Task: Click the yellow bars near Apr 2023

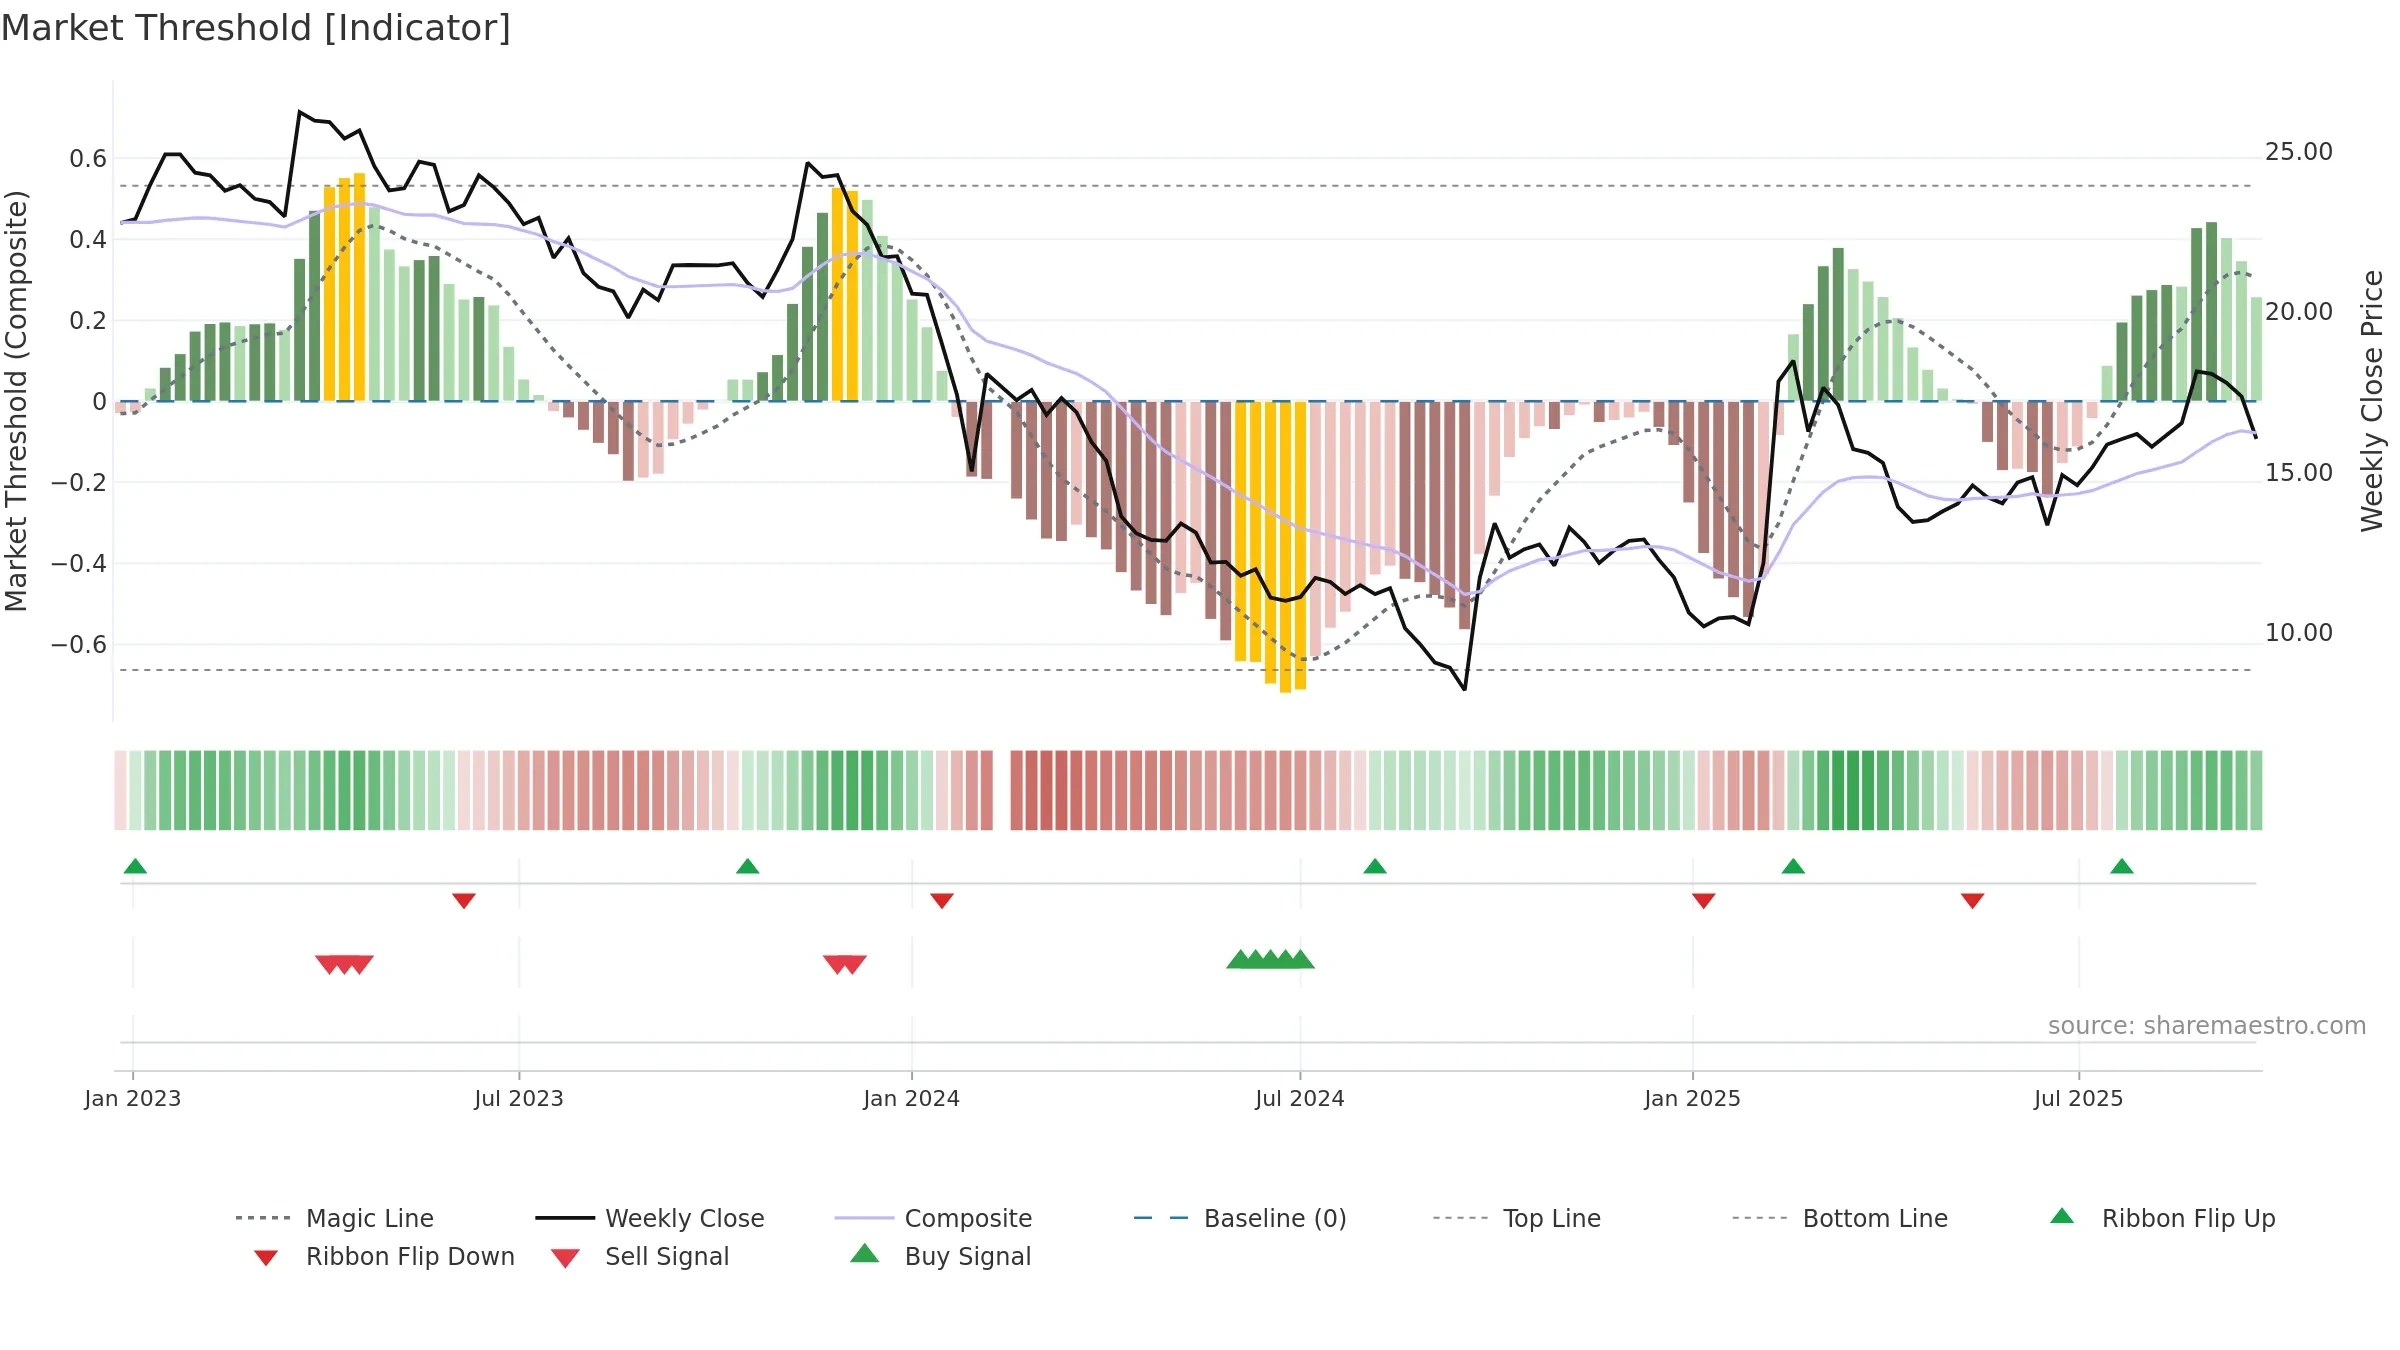Action: [344, 288]
